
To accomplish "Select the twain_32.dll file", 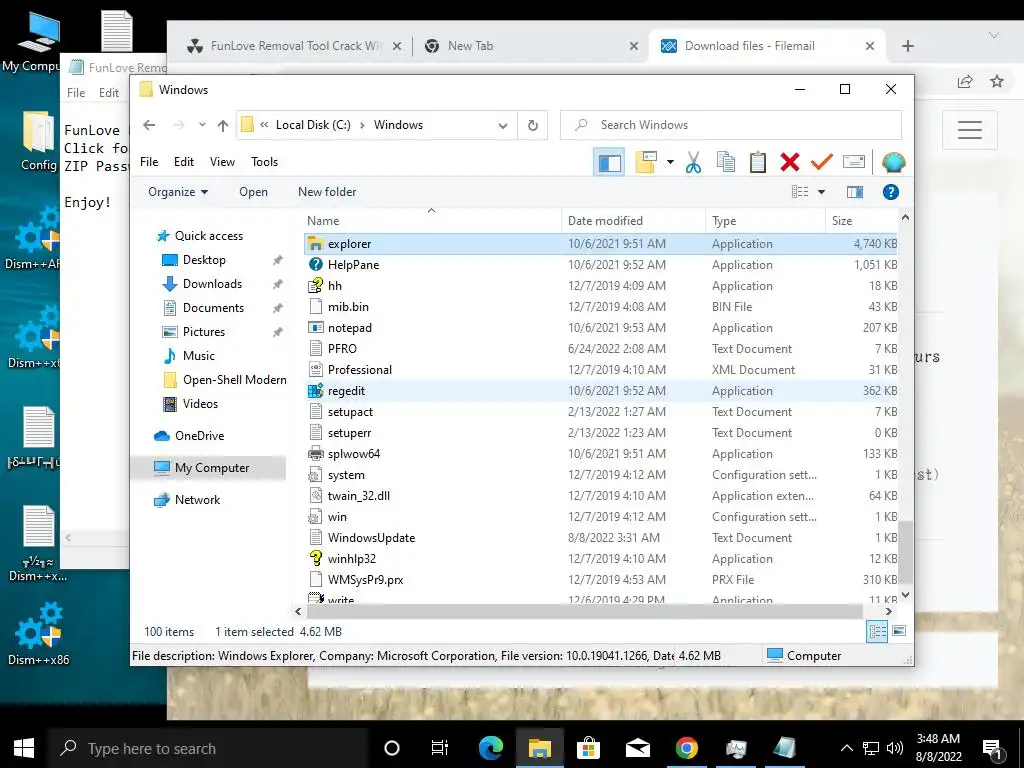I will 601,496.
